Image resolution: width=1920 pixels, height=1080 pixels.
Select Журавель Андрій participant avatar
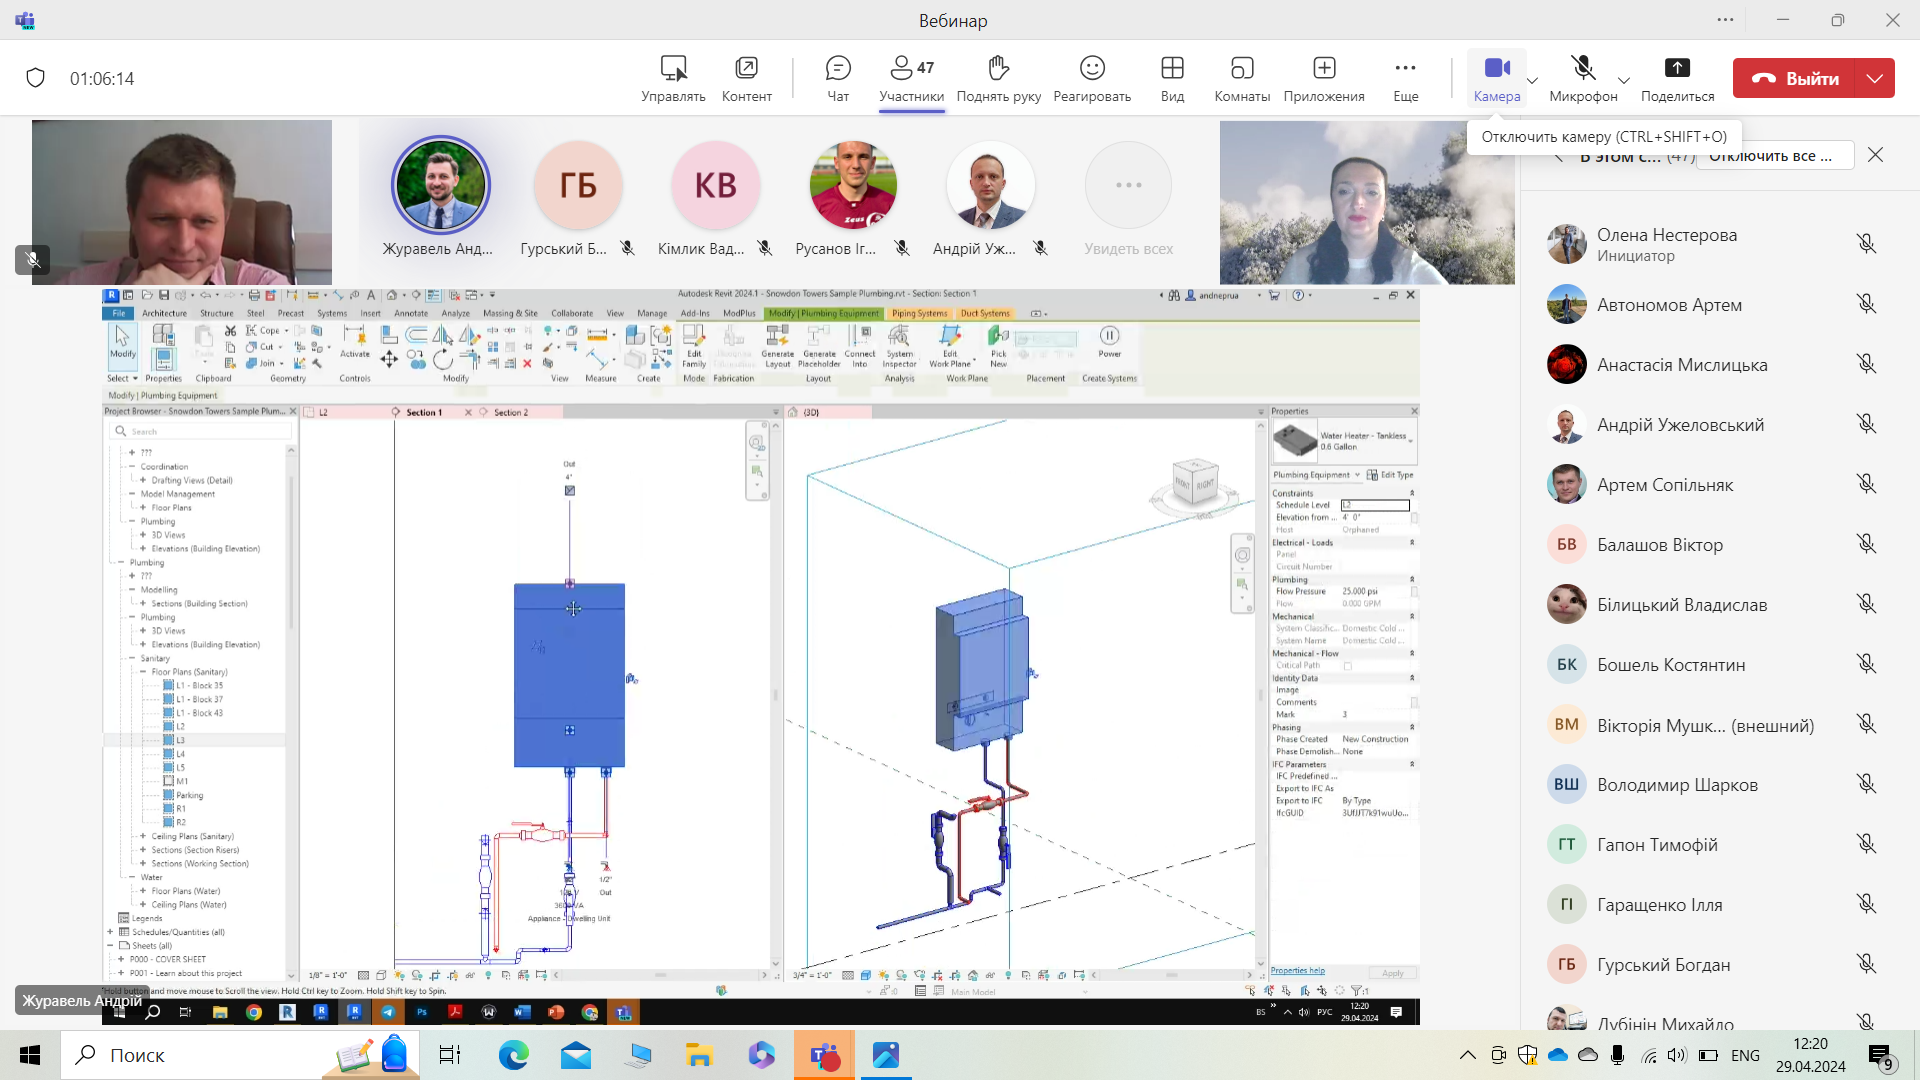coord(440,185)
